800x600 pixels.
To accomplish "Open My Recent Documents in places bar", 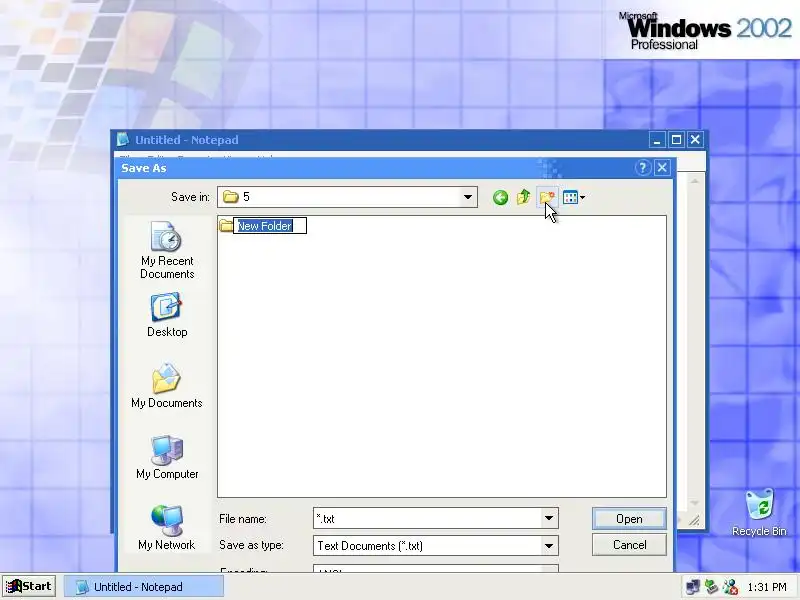I will point(167,251).
